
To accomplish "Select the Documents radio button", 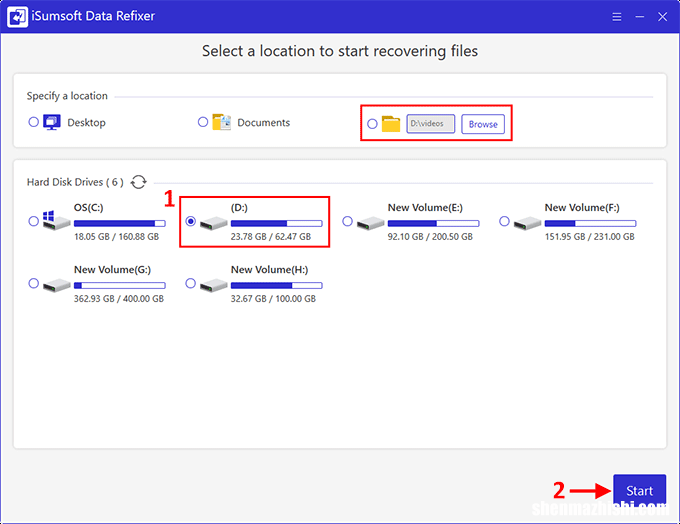I will 203,122.
